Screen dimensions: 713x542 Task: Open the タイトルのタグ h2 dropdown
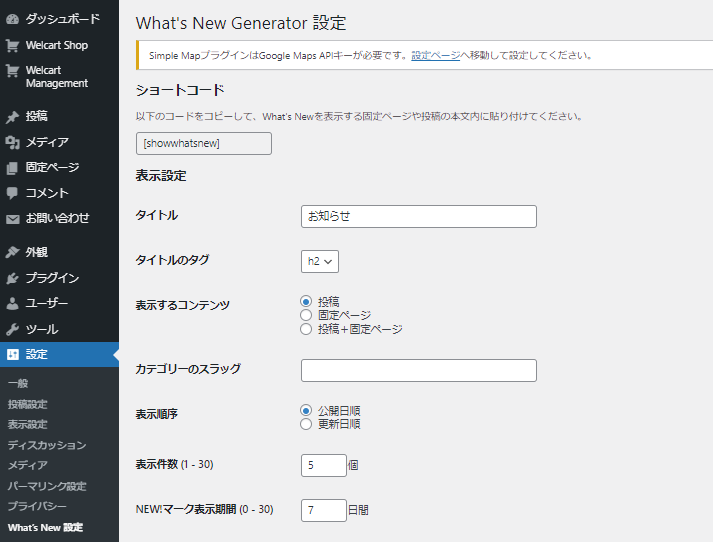(x=320, y=261)
